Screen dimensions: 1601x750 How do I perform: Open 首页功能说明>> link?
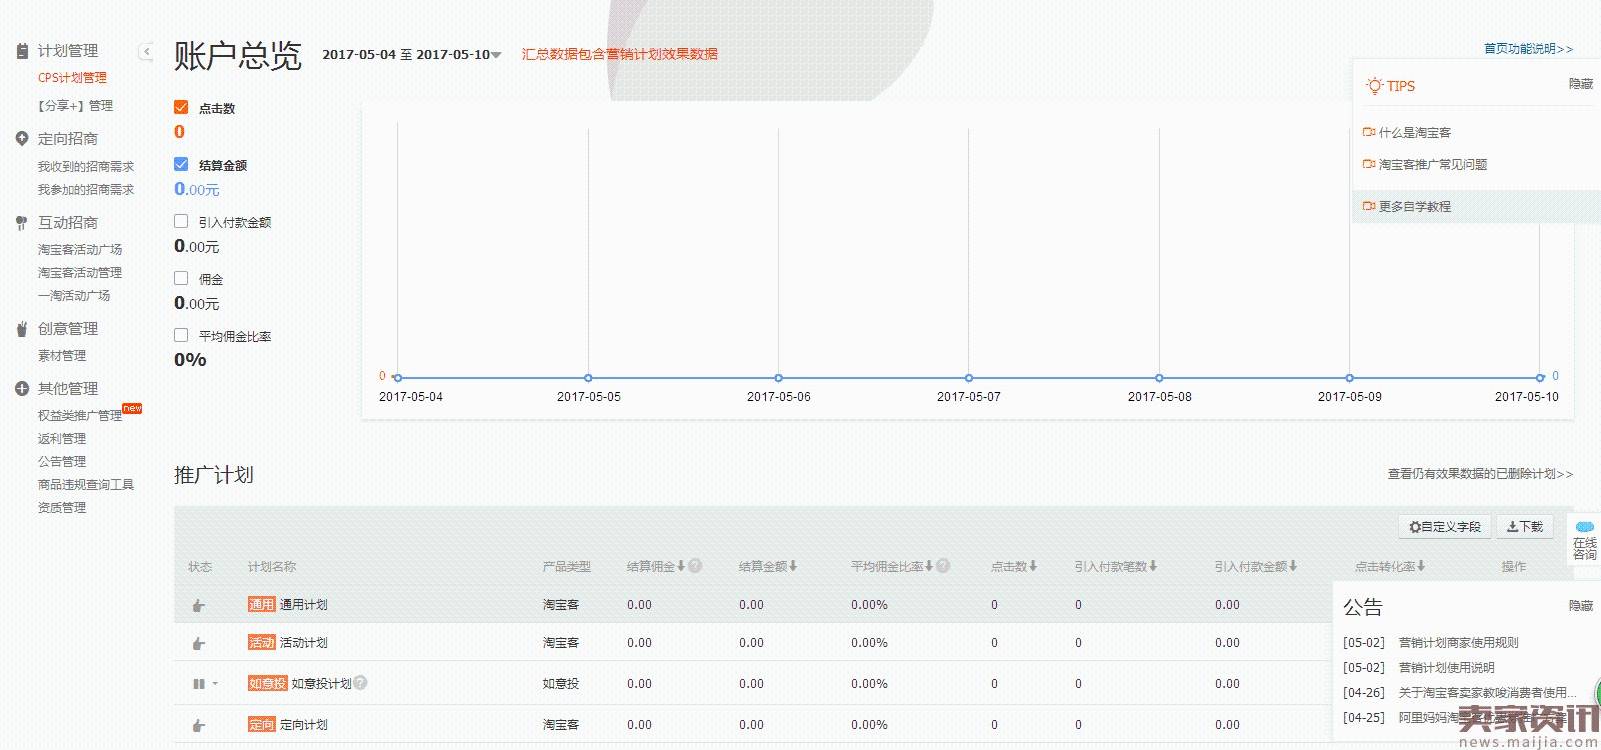1528,49
